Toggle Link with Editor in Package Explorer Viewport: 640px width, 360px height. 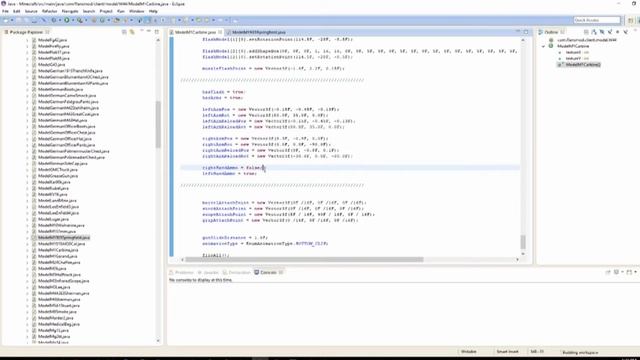point(132,32)
